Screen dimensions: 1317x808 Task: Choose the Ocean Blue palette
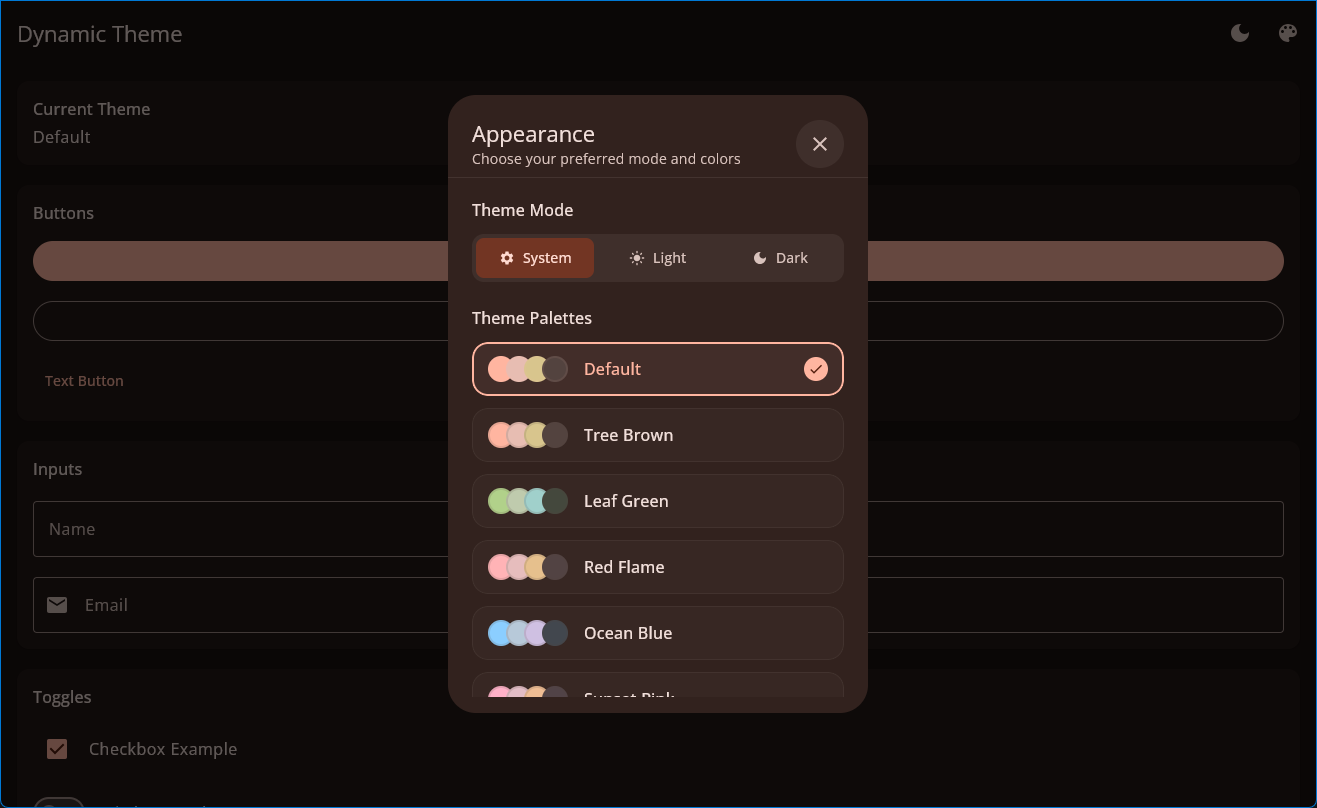(x=658, y=633)
